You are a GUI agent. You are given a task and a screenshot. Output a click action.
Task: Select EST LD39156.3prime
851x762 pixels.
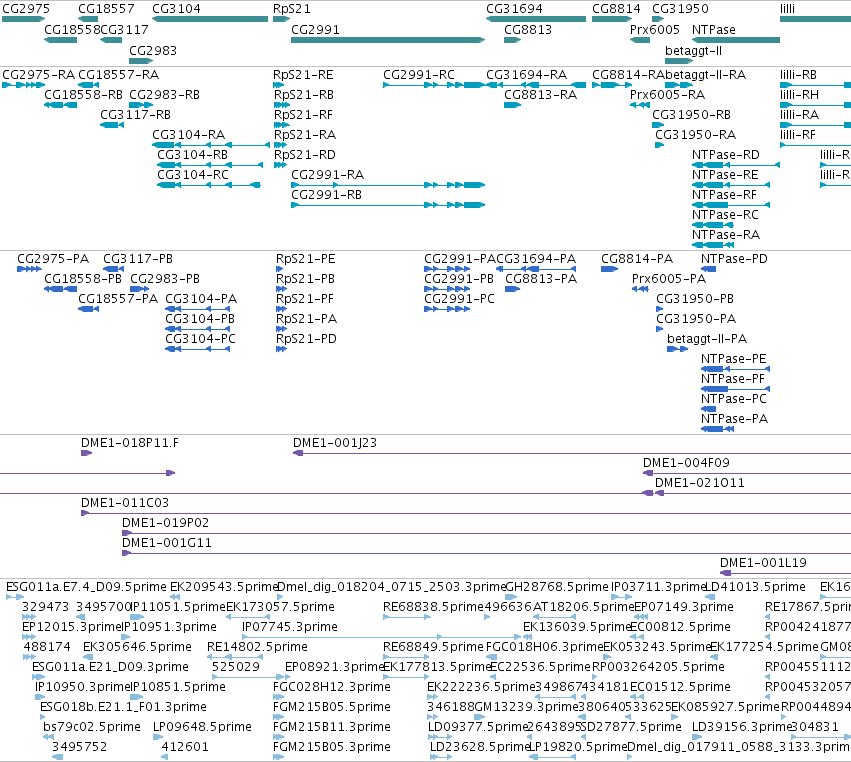(x=697, y=738)
